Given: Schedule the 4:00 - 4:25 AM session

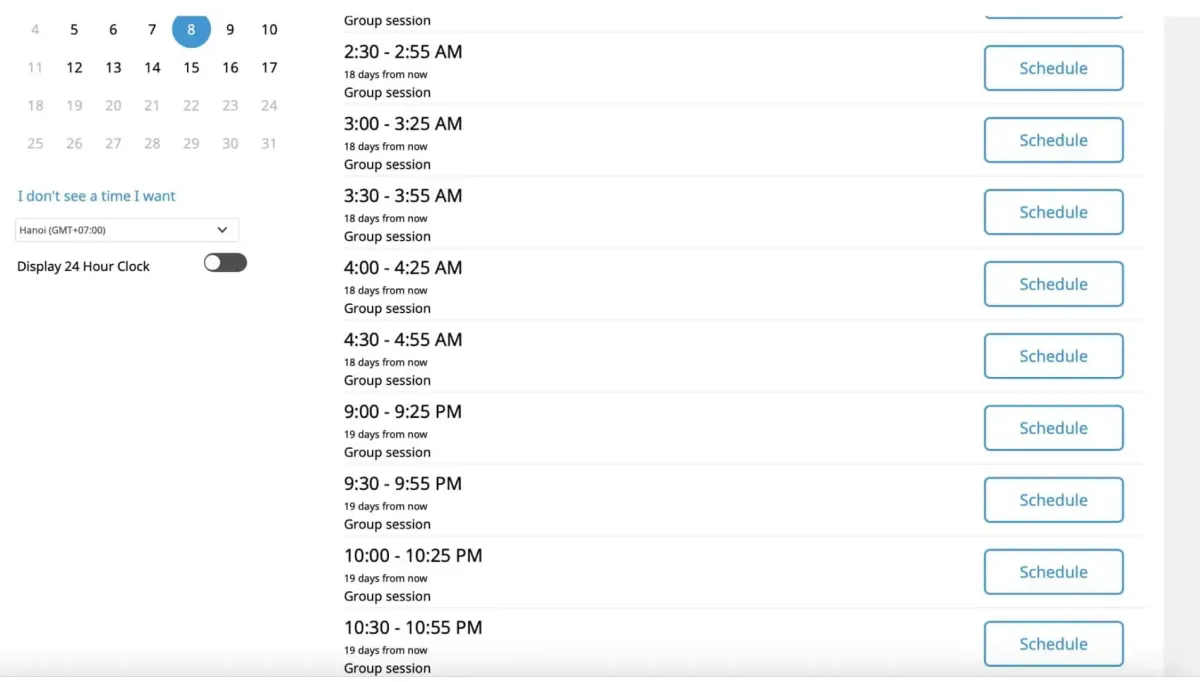Looking at the screenshot, I should coord(1053,284).
